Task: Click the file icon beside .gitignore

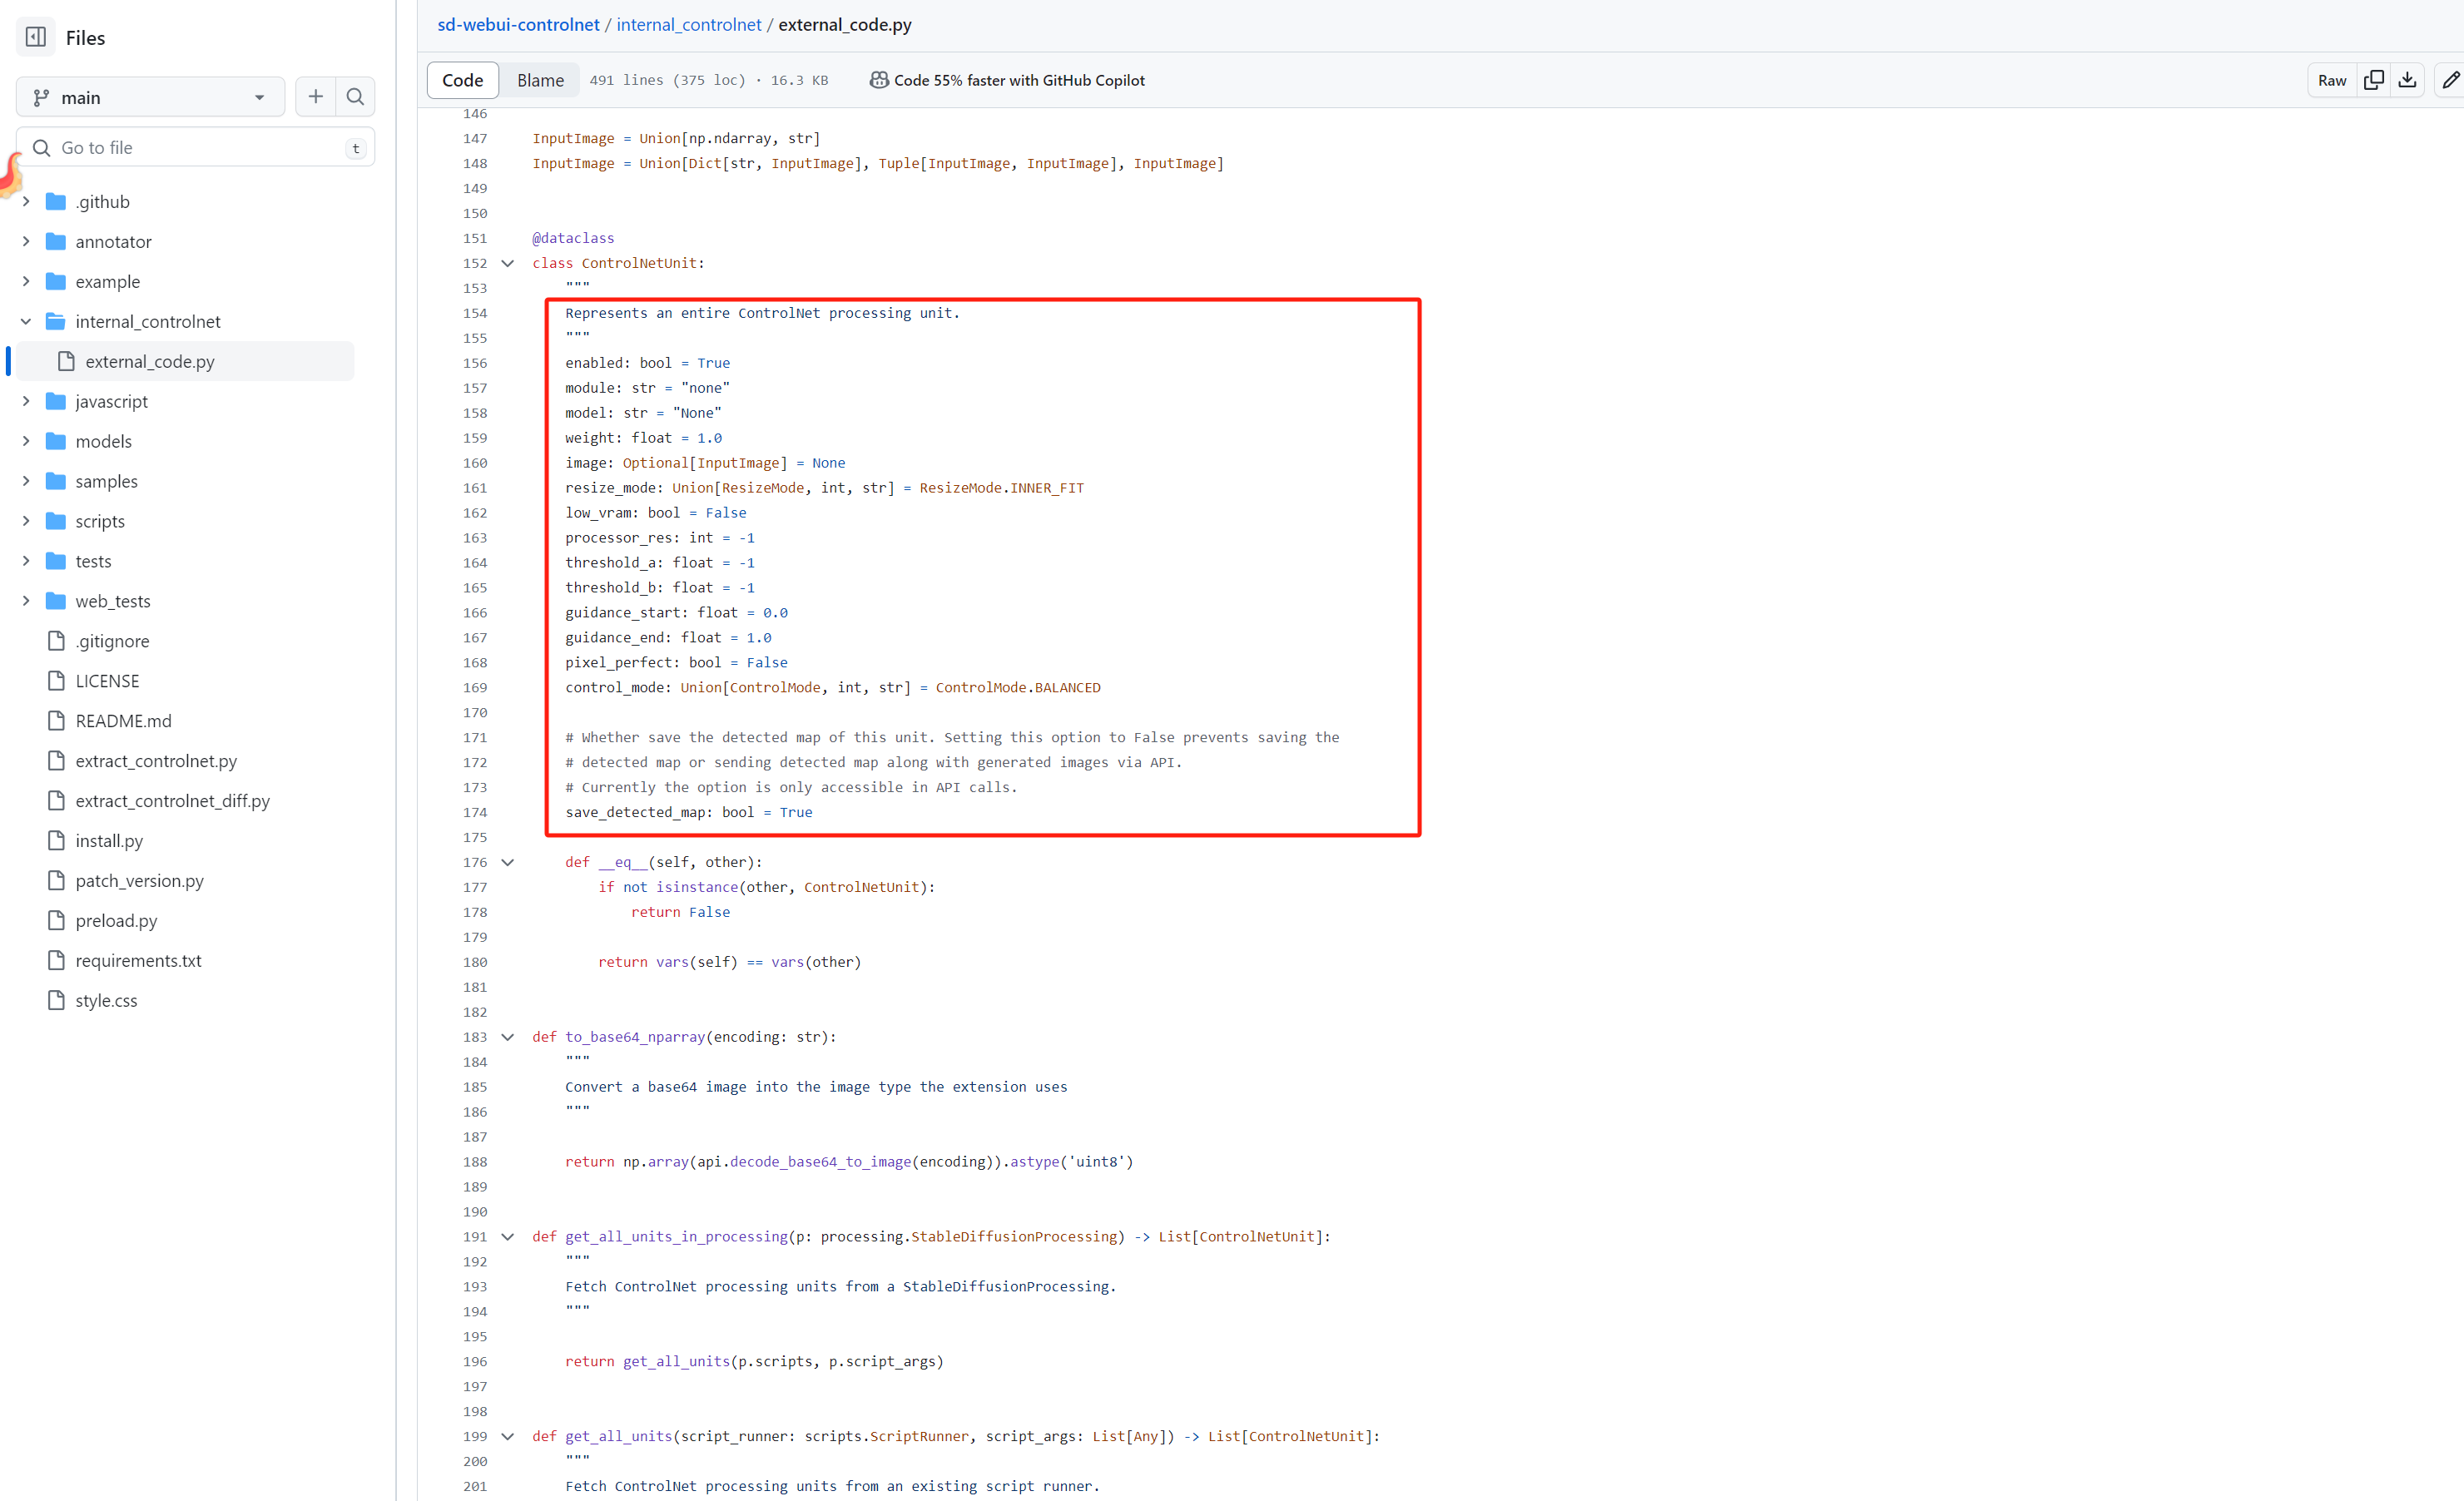Action: point(57,641)
